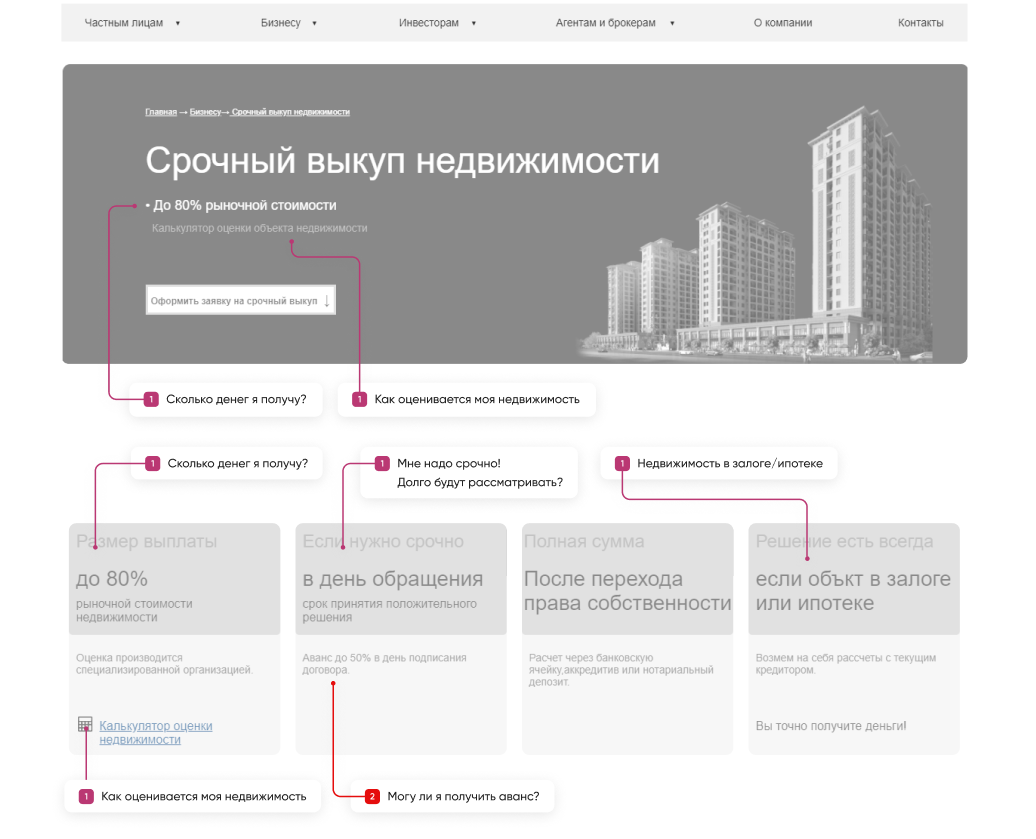Click the red badge numbered 2
Screen dimensions: 1036x839
(x=372, y=797)
